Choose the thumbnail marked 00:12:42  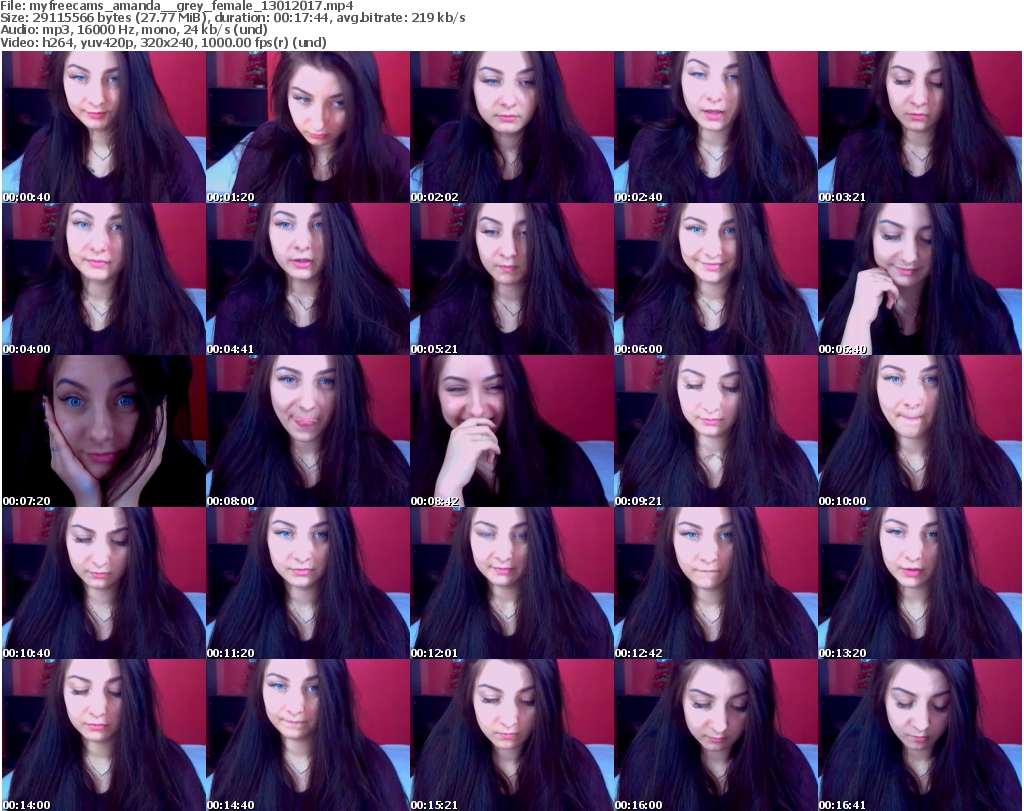(x=716, y=583)
